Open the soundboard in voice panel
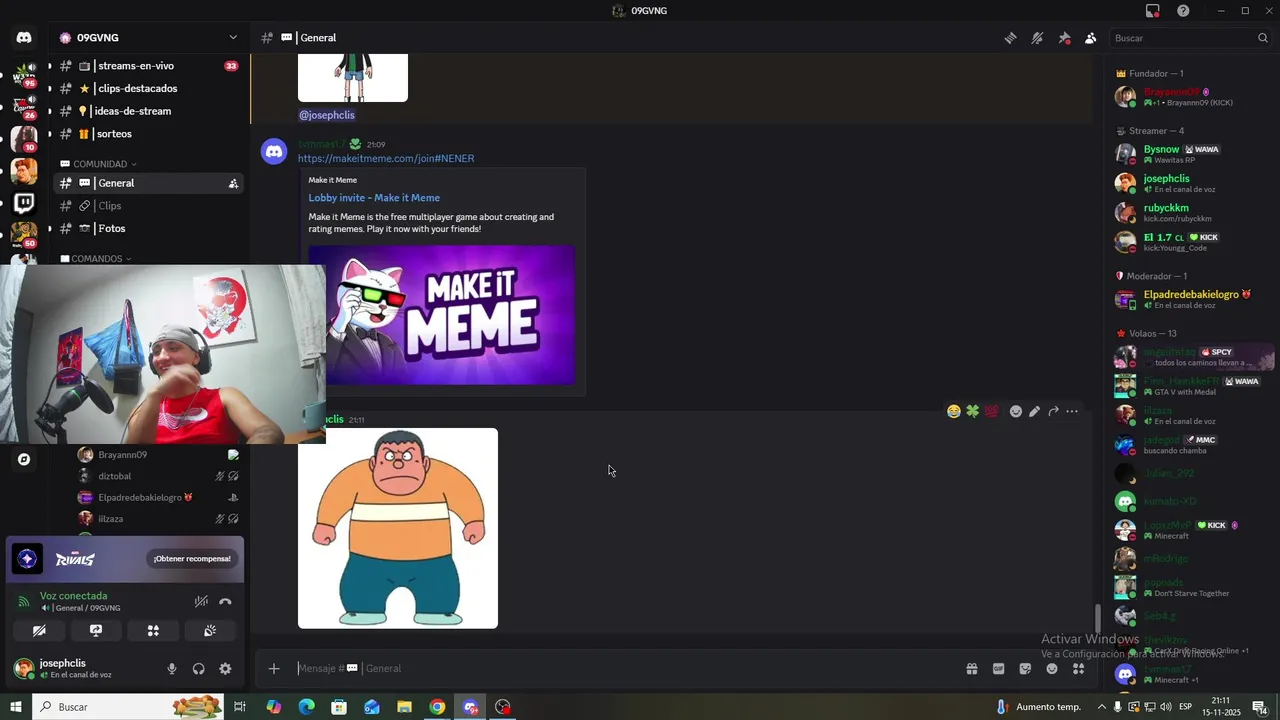 point(210,631)
